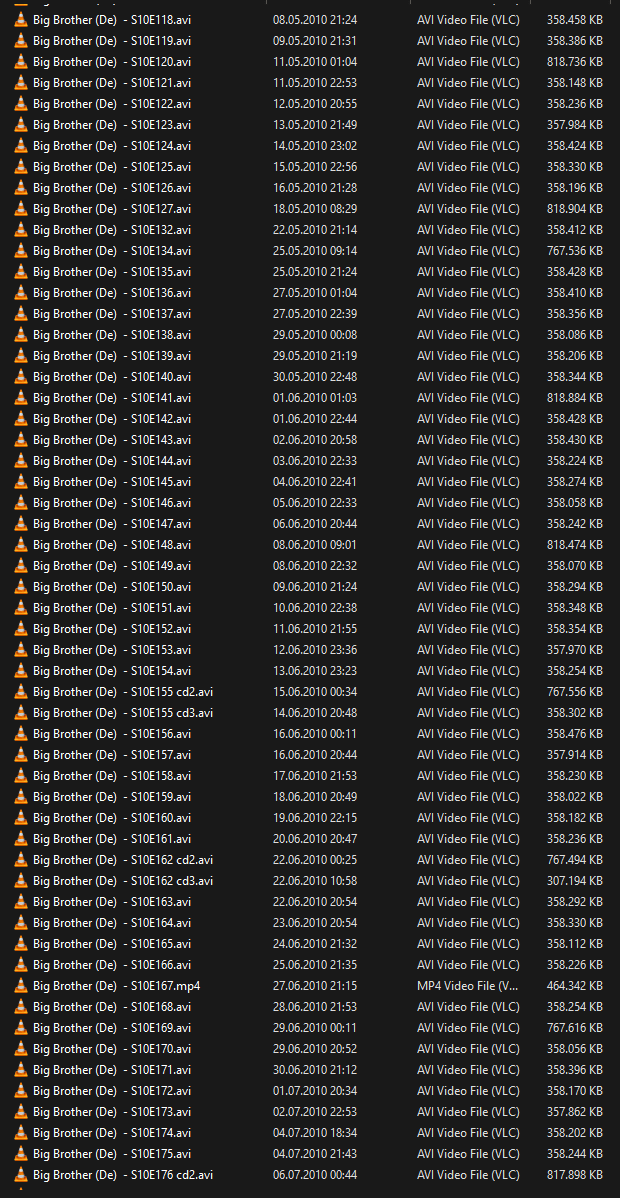Viewport: 620px width, 1198px height.
Task: Select file name S10E122.avi
Action: (x=112, y=104)
